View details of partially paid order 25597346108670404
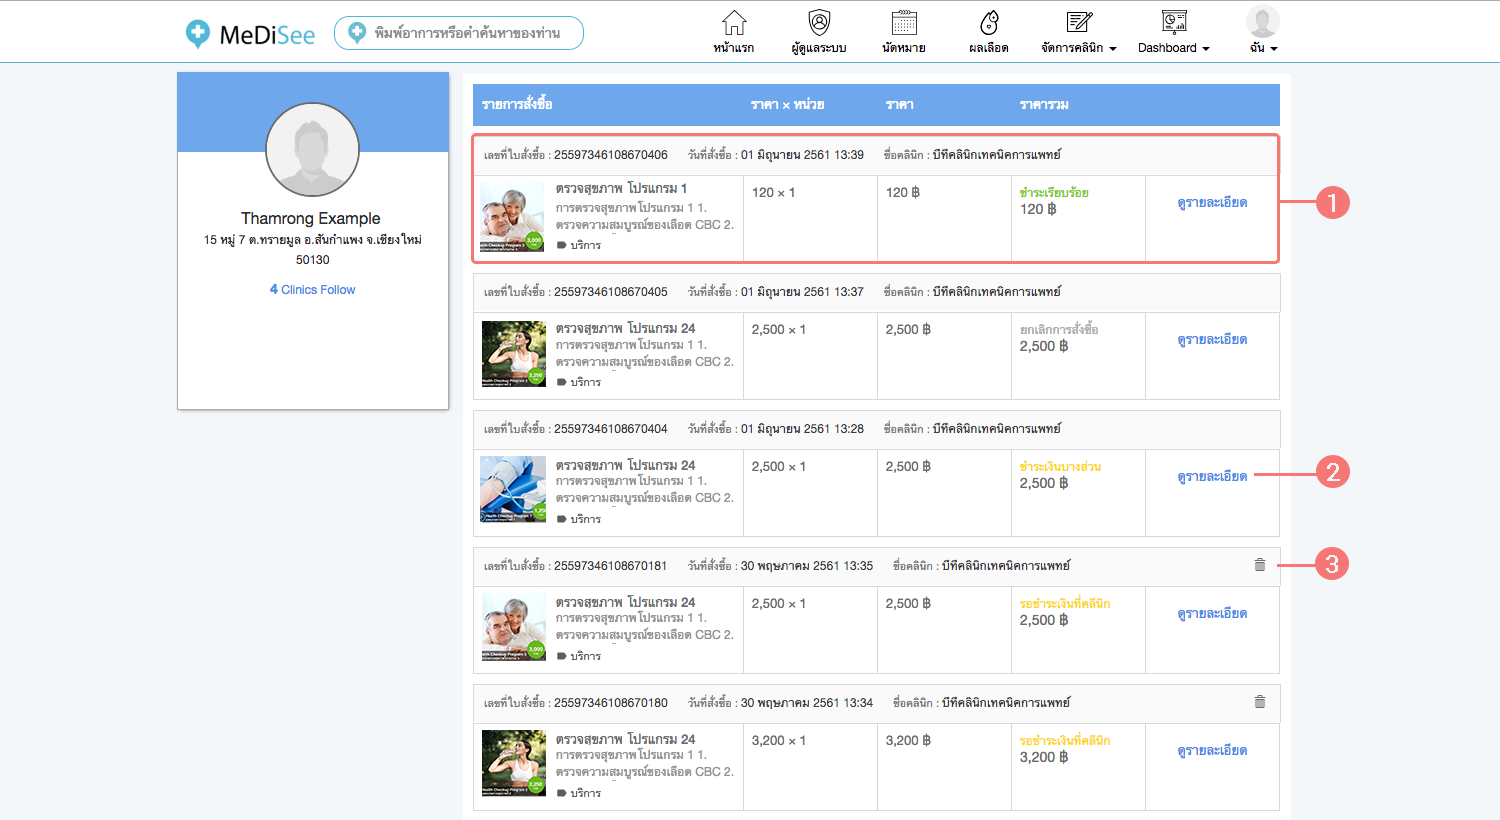The width and height of the screenshot is (1500, 820). click(x=1212, y=477)
